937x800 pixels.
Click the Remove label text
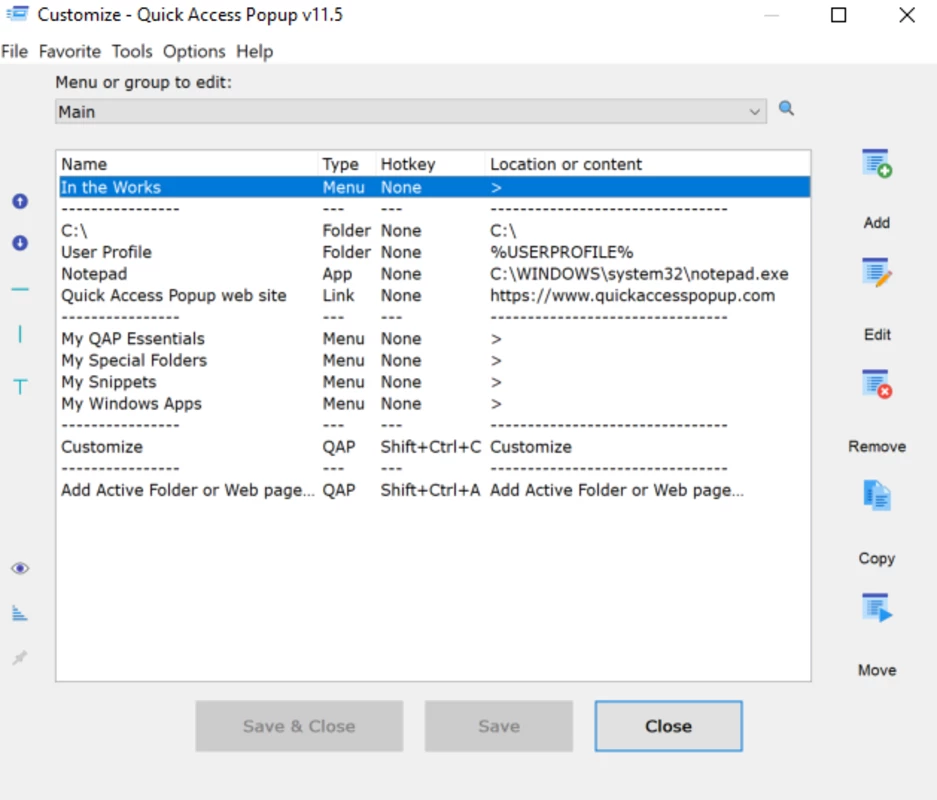(877, 446)
